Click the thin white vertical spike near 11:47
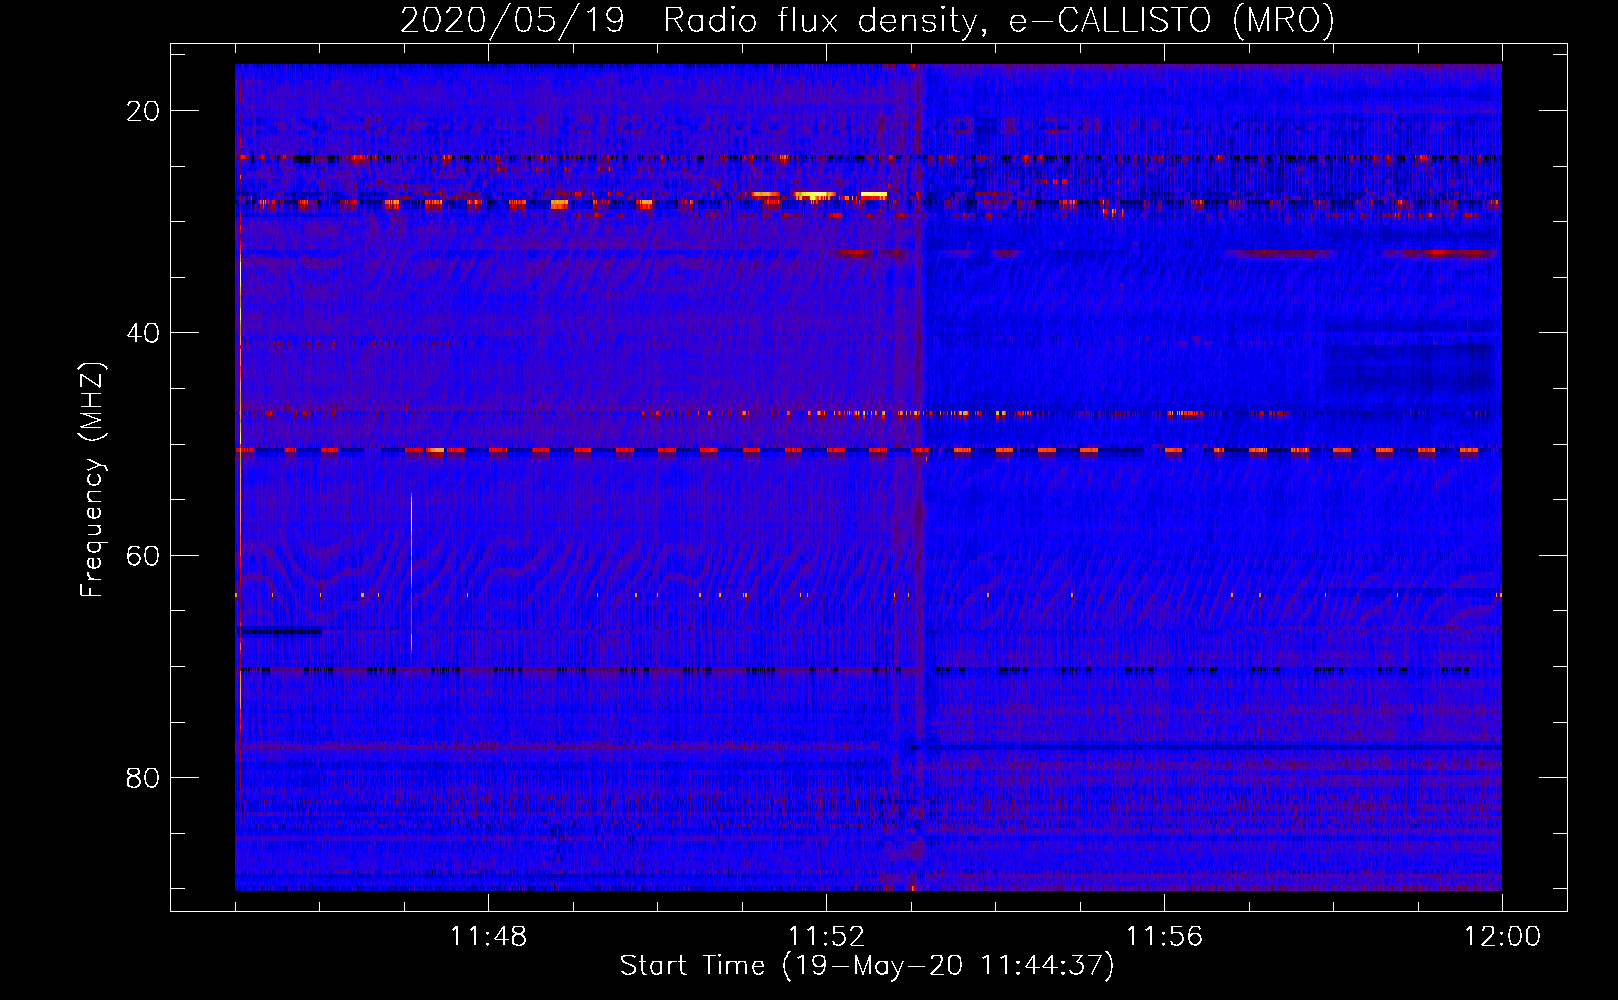Viewport: 1618px width, 1000px height. [x=411, y=572]
